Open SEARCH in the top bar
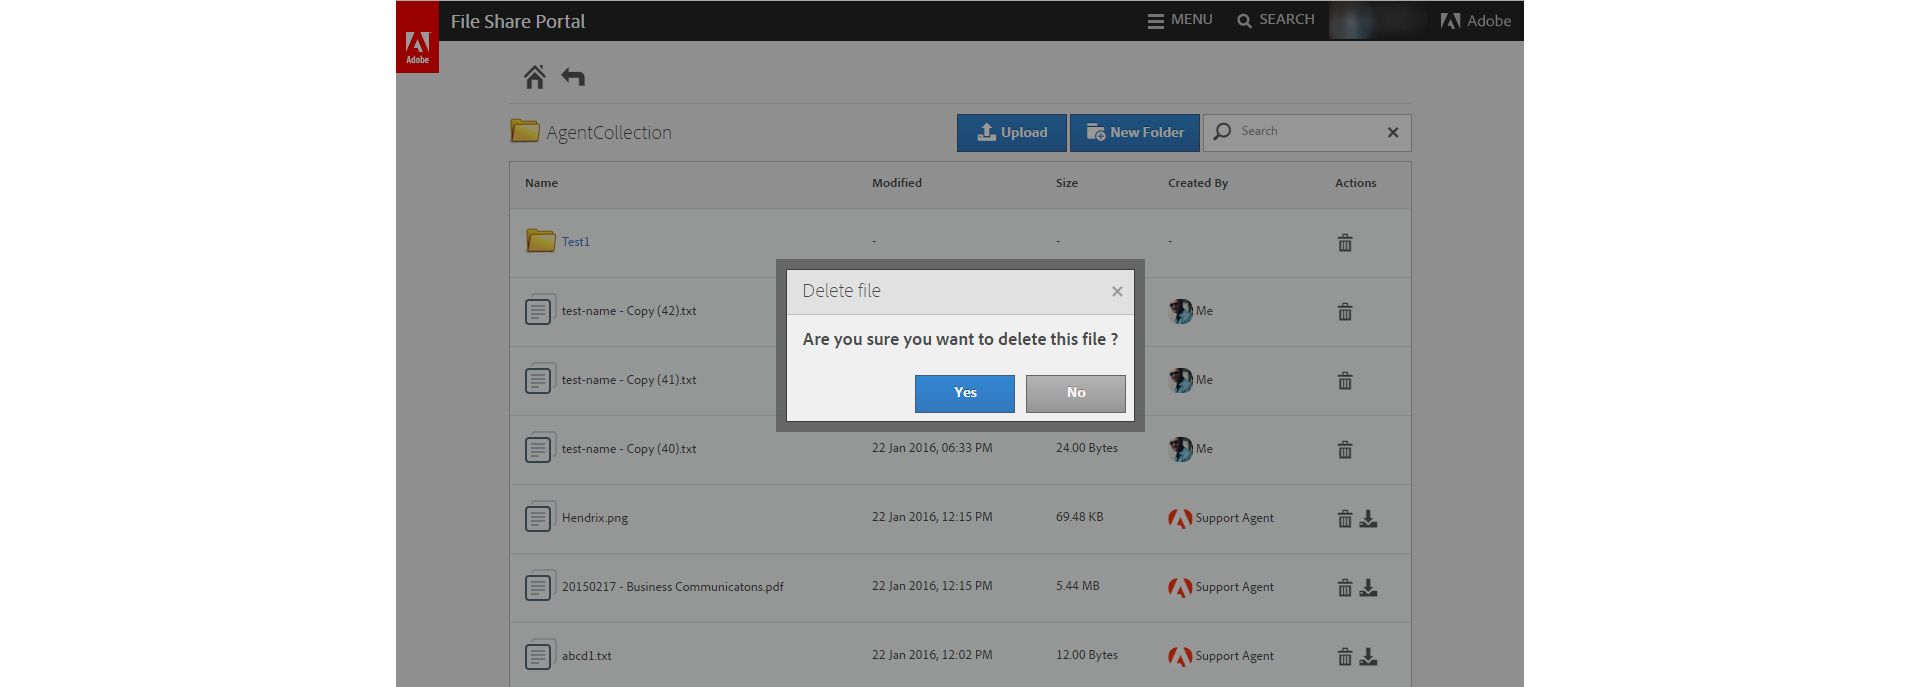Image resolution: width=1920 pixels, height=687 pixels. click(1275, 20)
